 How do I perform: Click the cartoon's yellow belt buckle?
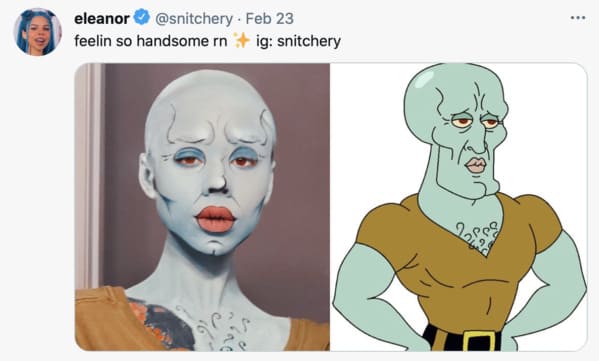click(x=479, y=341)
